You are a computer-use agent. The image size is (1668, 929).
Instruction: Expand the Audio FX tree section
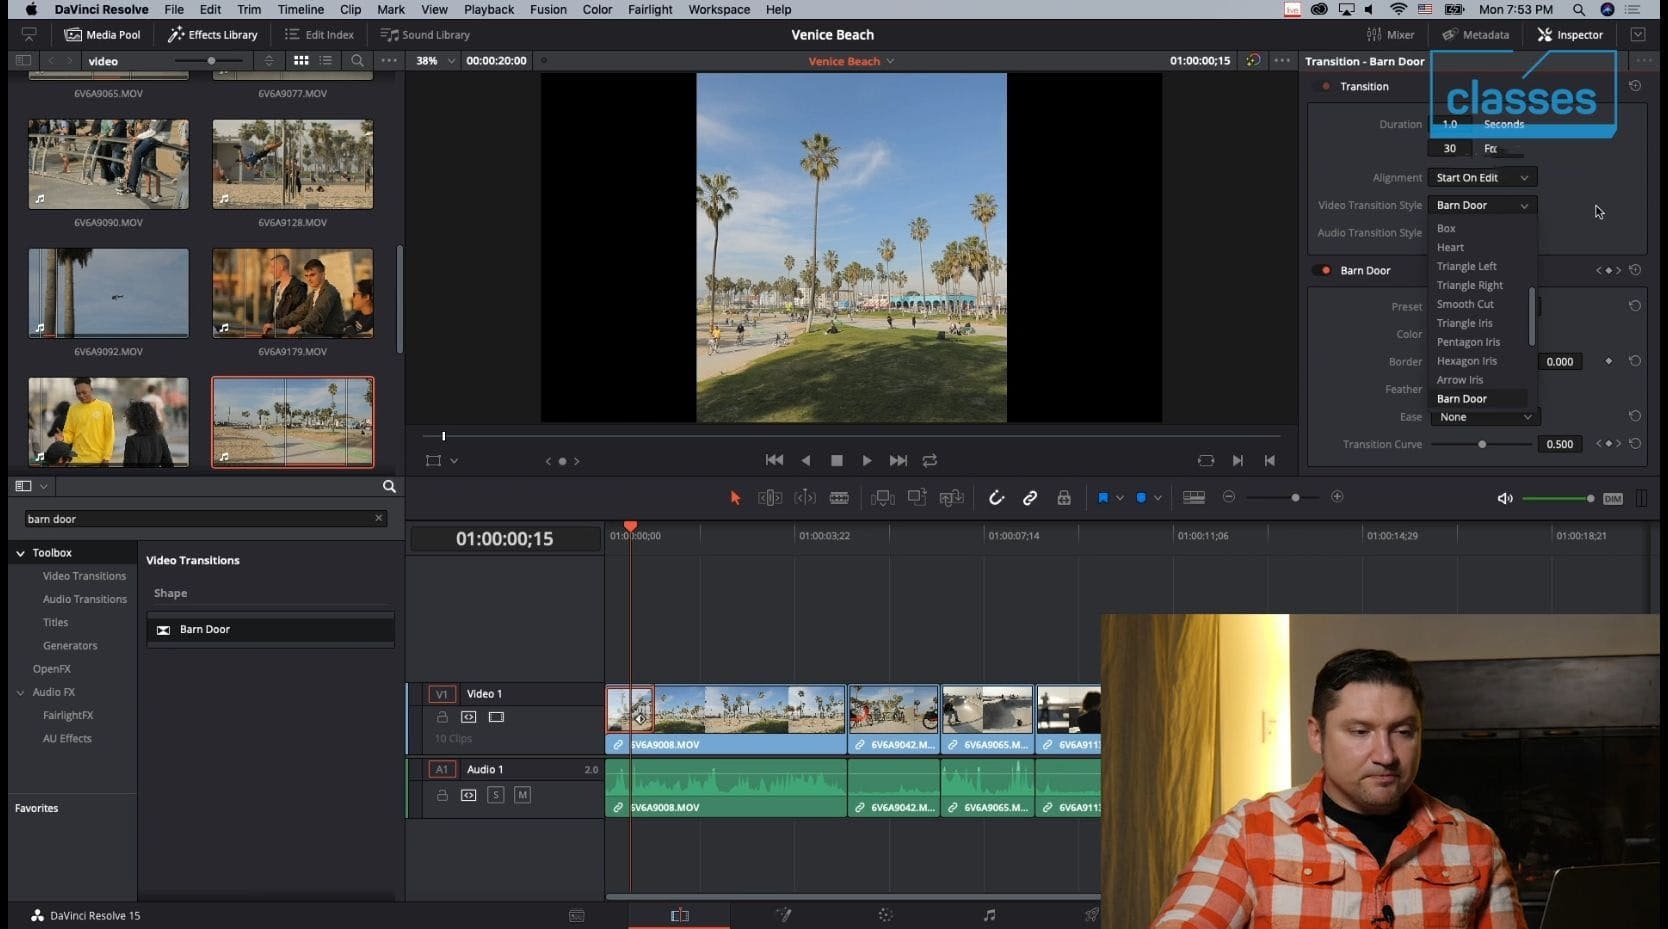[x=20, y=692]
